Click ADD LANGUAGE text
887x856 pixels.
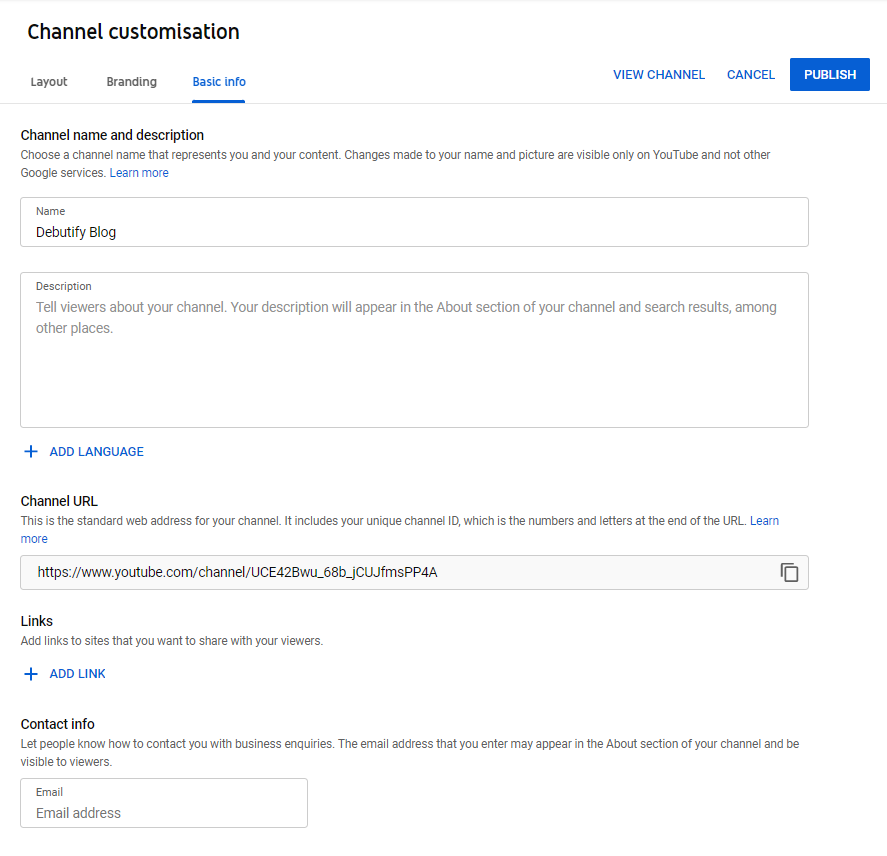(x=97, y=451)
